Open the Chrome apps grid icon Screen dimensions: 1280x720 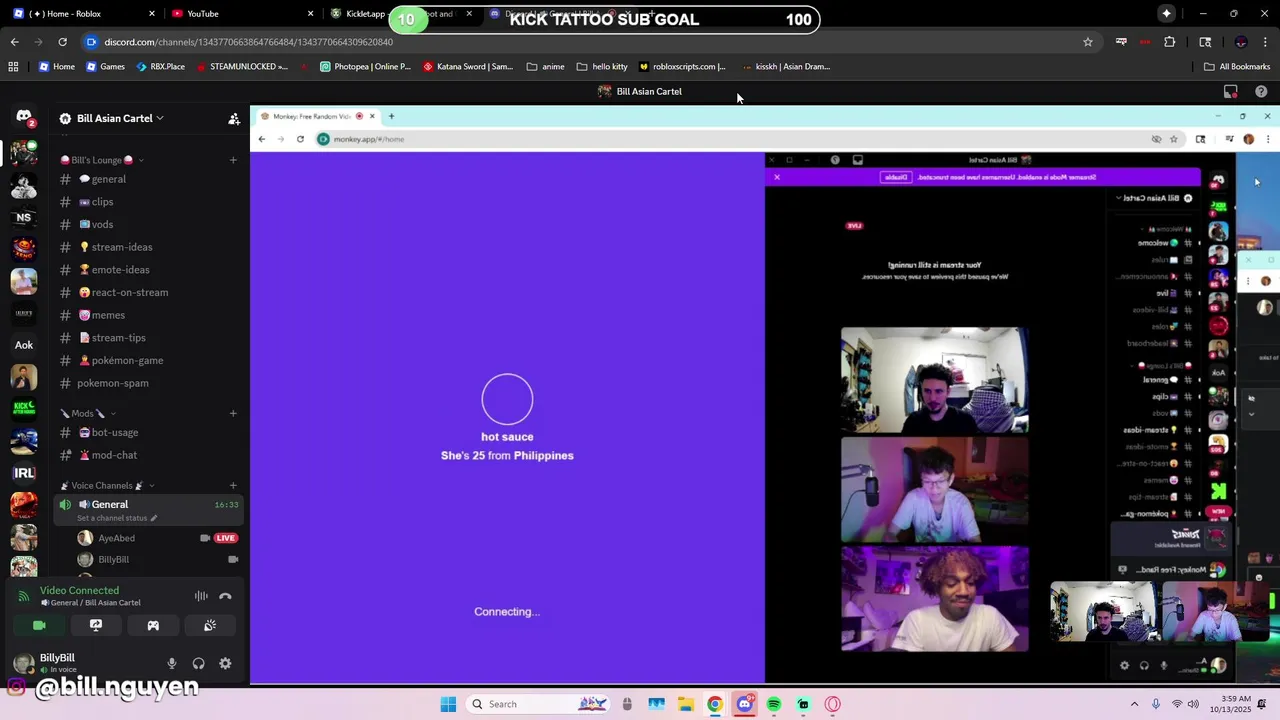pos(13,67)
